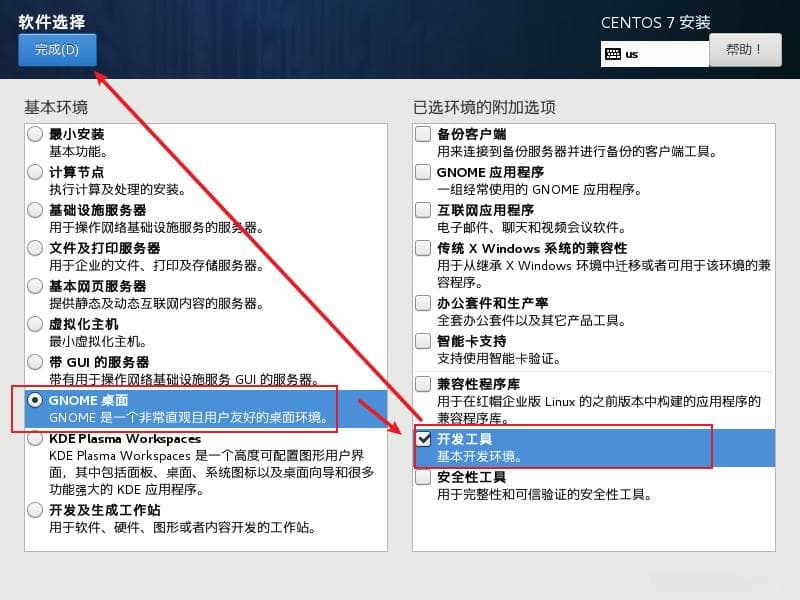Enable 传统 X Windows 系统的兼容性 checkbox
Viewport: 800px width, 600px height.
(x=423, y=248)
